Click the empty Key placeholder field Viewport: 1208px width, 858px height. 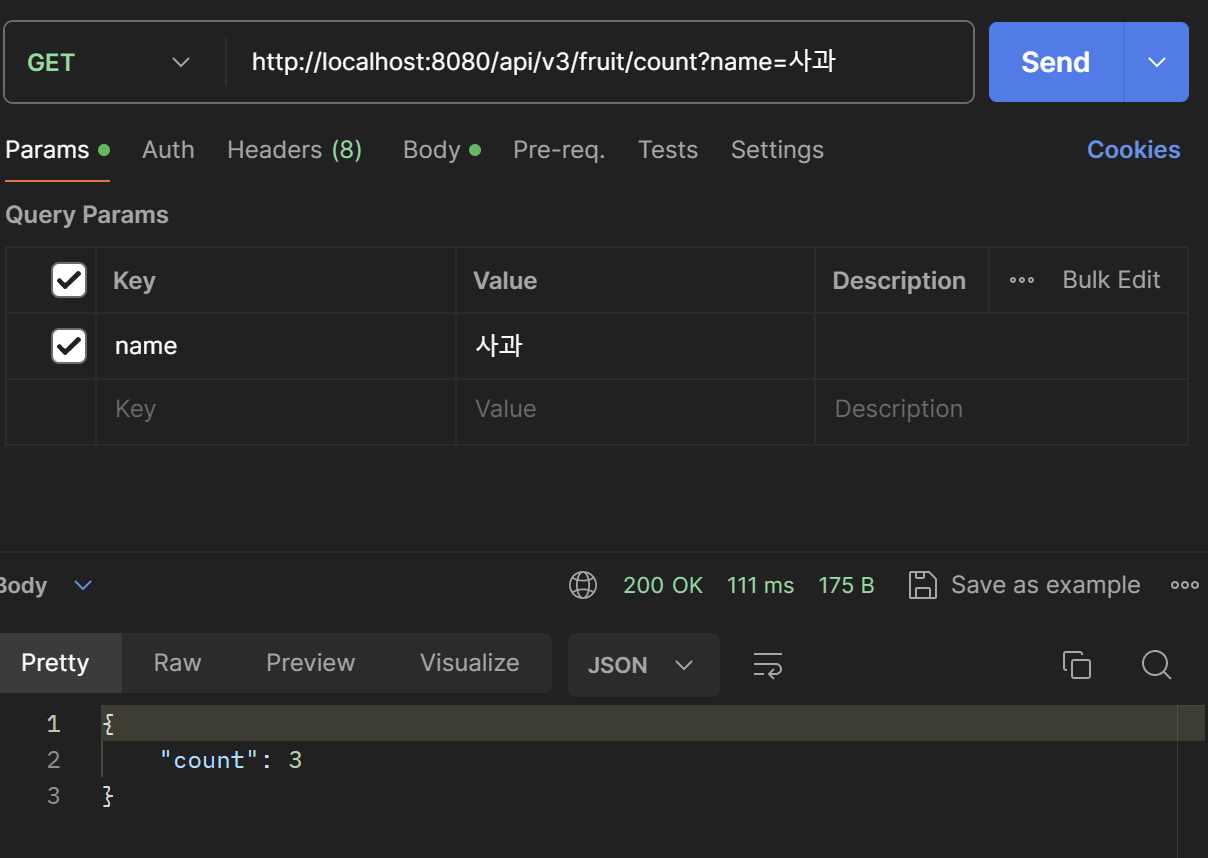pyautogui.click(x=276, y=410)
